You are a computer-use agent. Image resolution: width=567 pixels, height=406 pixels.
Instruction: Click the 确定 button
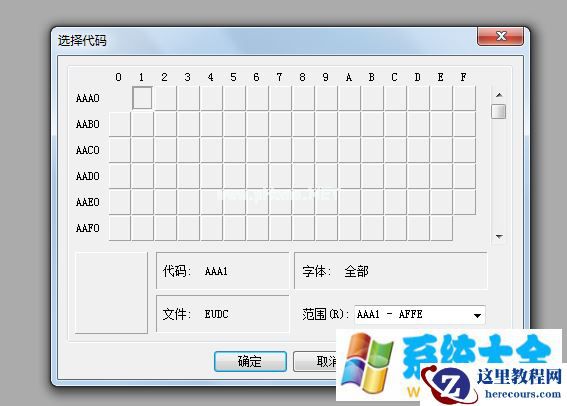250,361
